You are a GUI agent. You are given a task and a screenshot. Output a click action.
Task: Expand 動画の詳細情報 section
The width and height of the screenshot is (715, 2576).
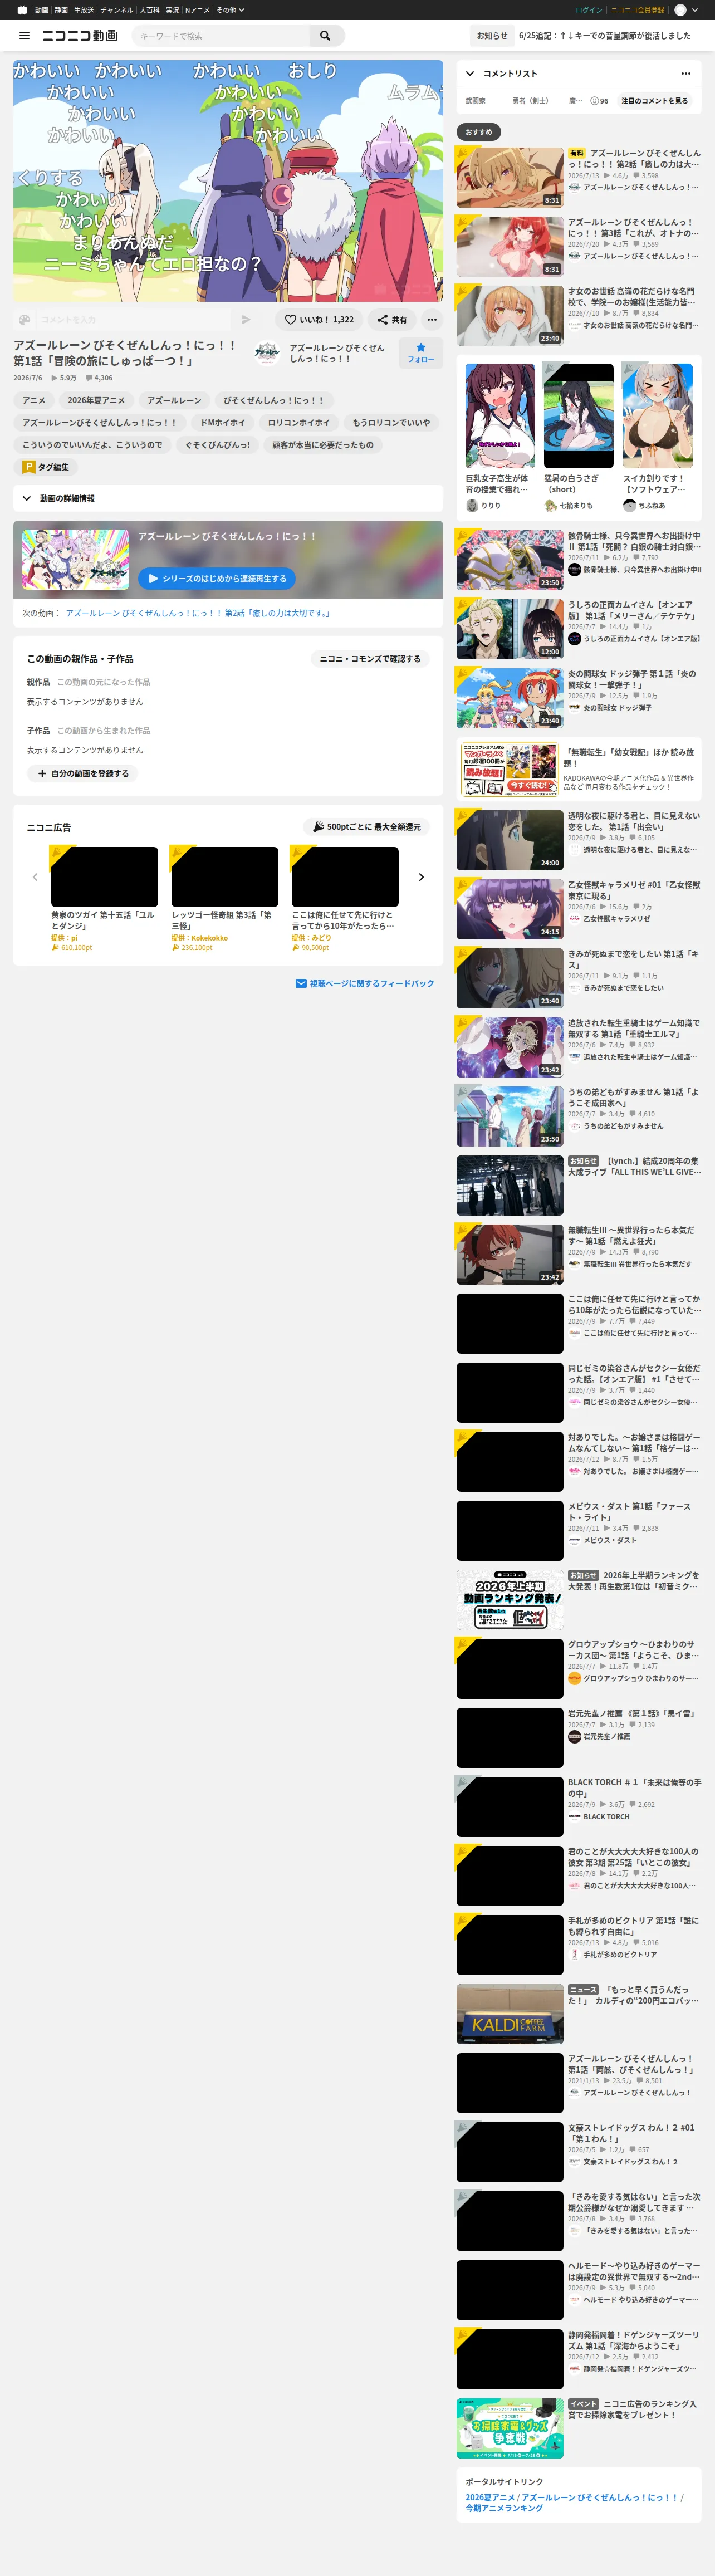(228, 498)
